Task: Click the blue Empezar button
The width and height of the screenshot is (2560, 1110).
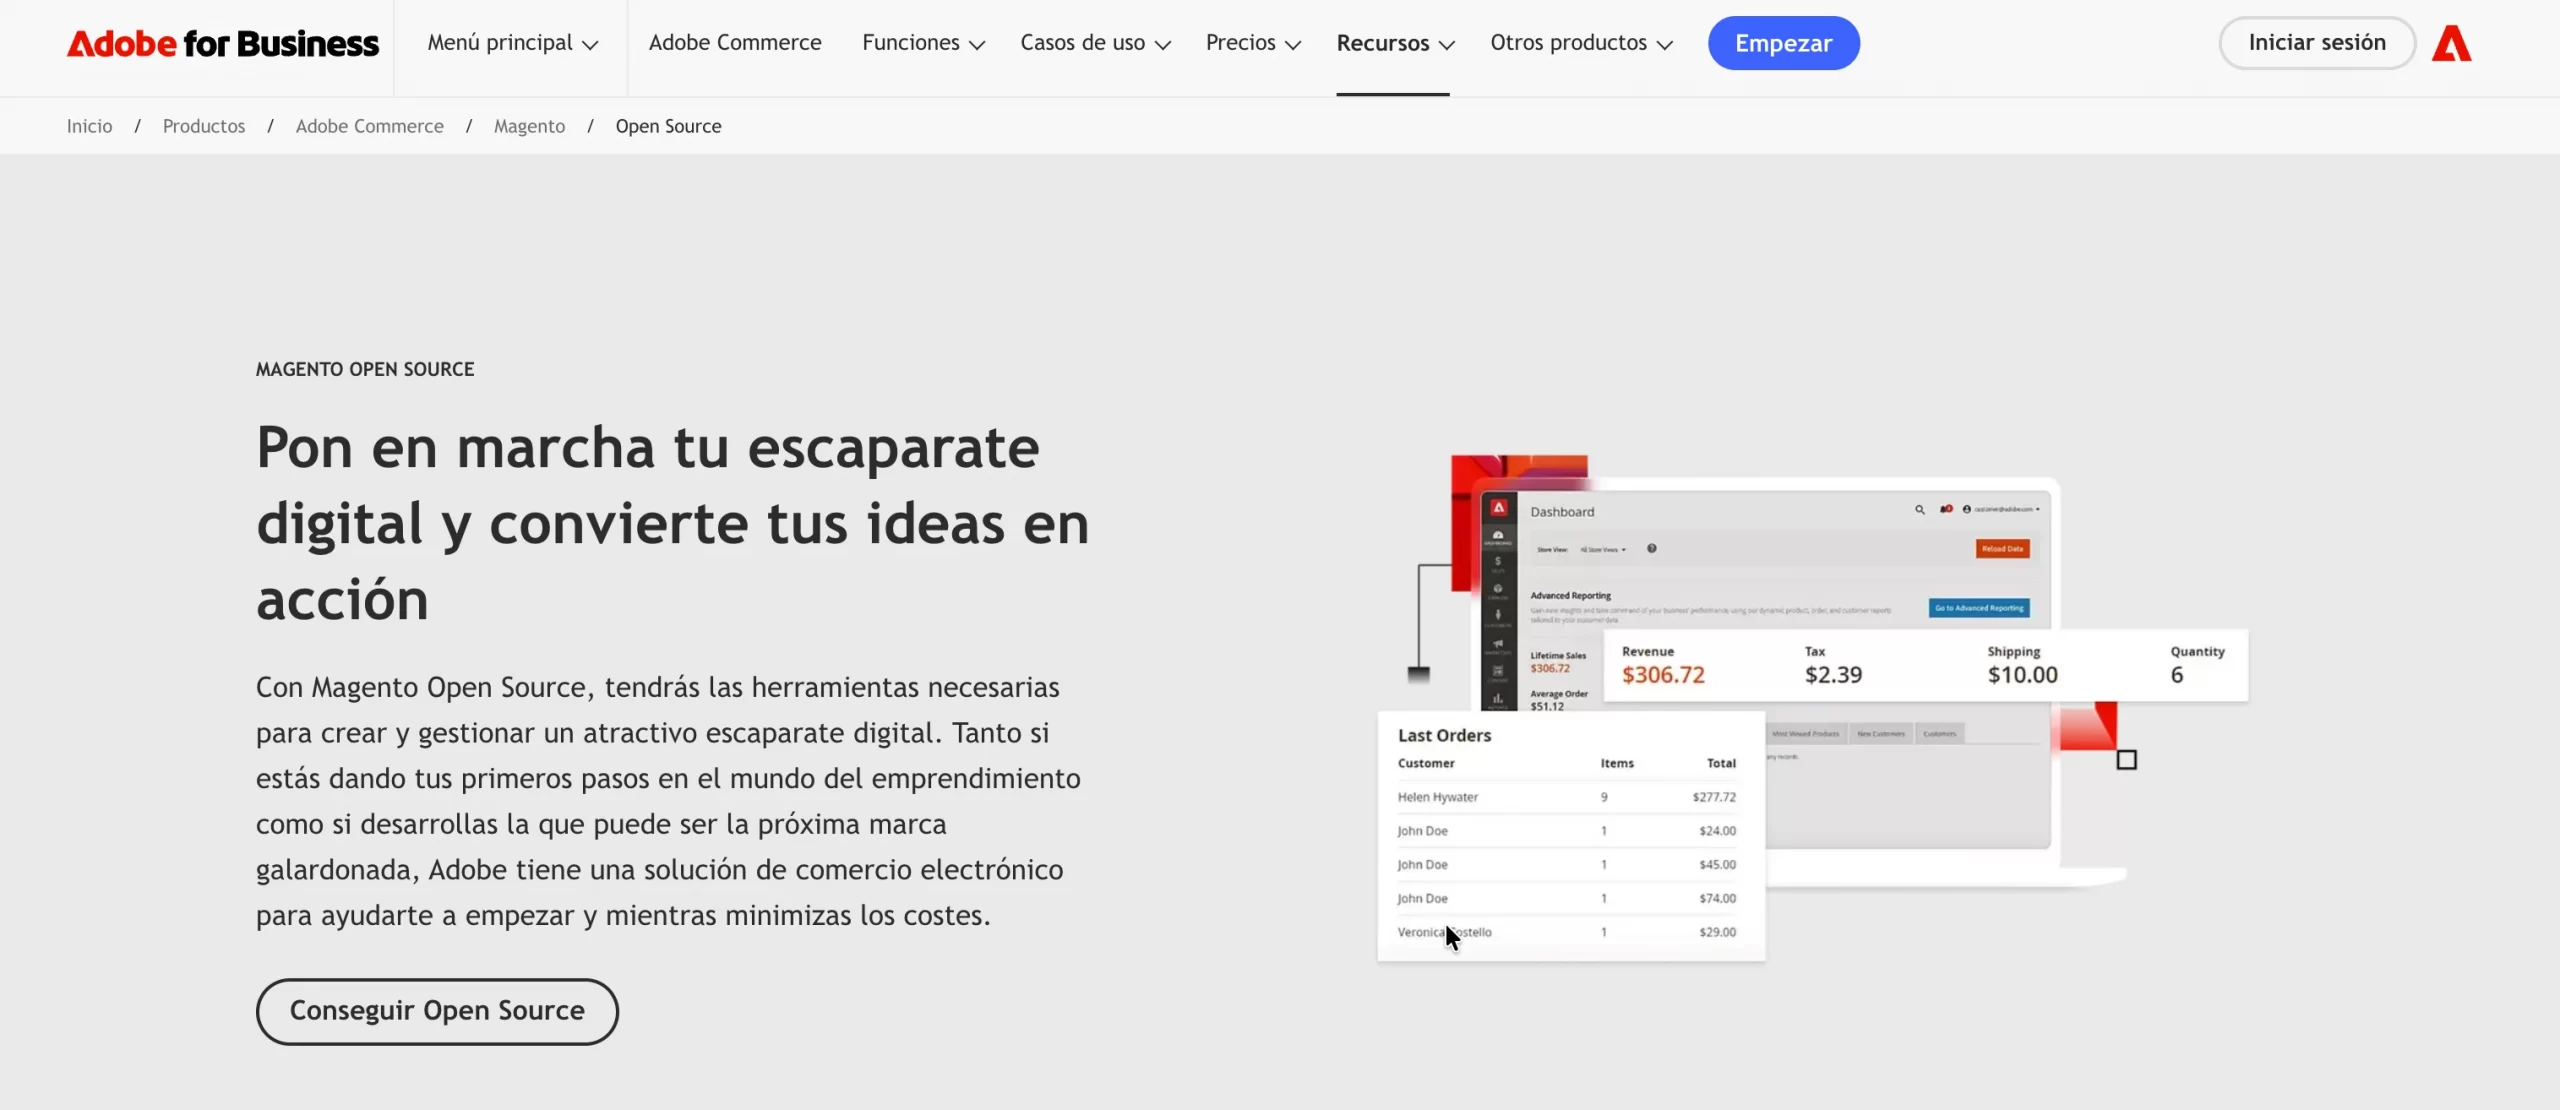Action: [x=1783, y=43]
